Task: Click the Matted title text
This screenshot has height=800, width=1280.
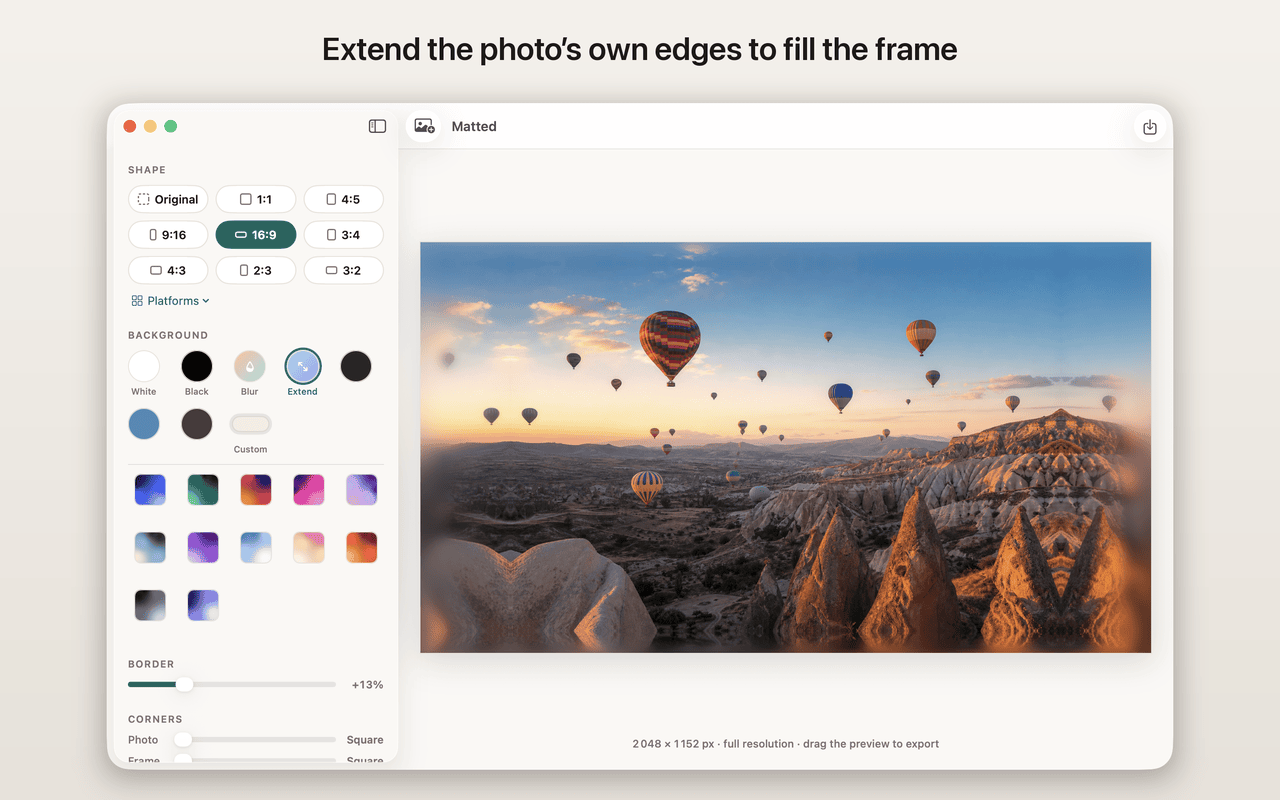Action: coord(474,126)
